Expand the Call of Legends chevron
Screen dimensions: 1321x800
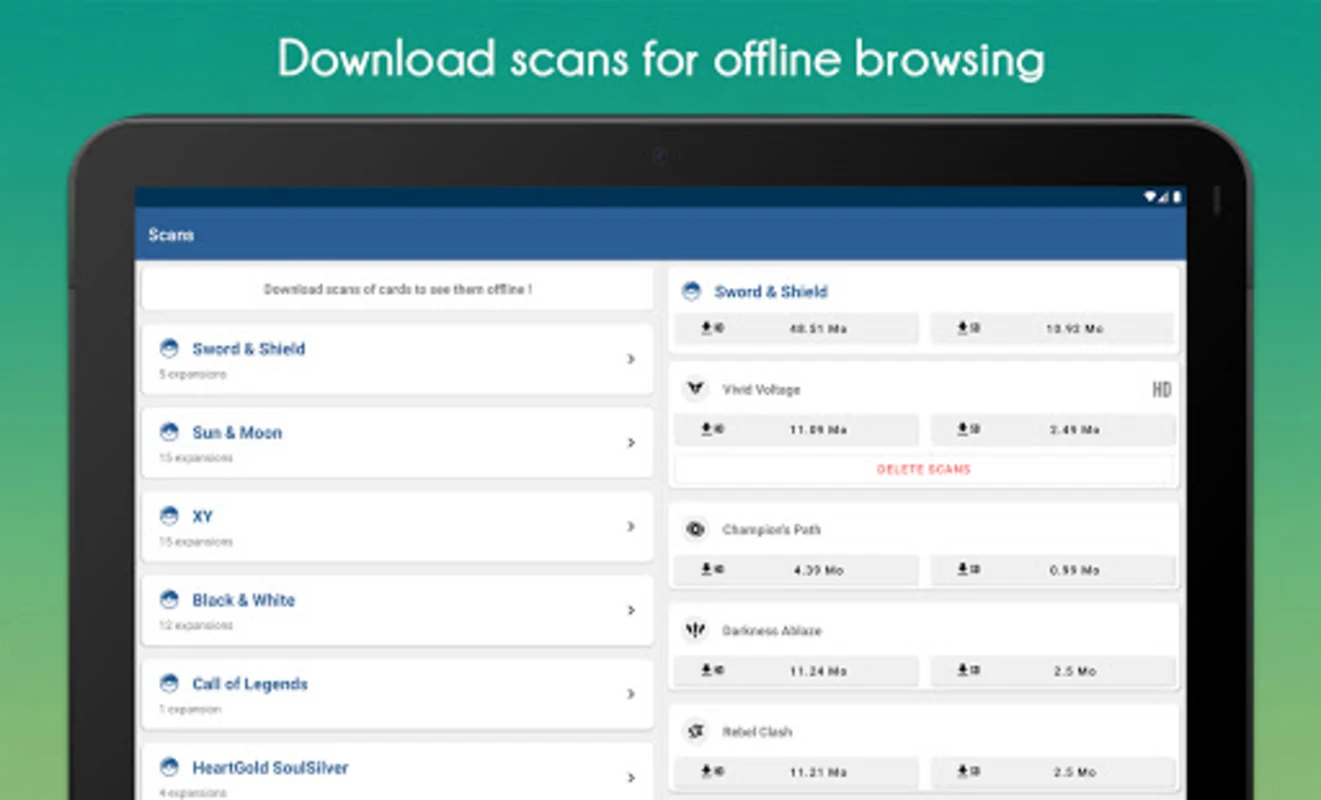tap(631, 694)
